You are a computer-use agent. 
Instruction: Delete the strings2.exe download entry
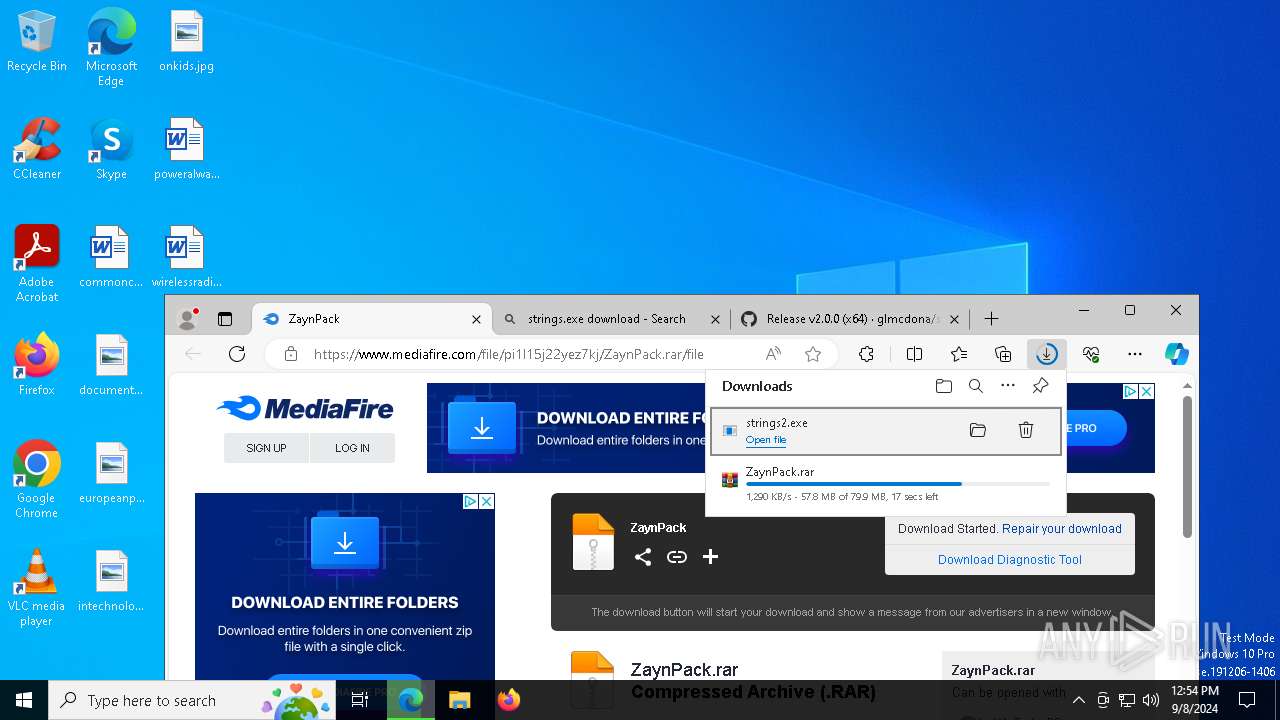[x=1026, y=430]
